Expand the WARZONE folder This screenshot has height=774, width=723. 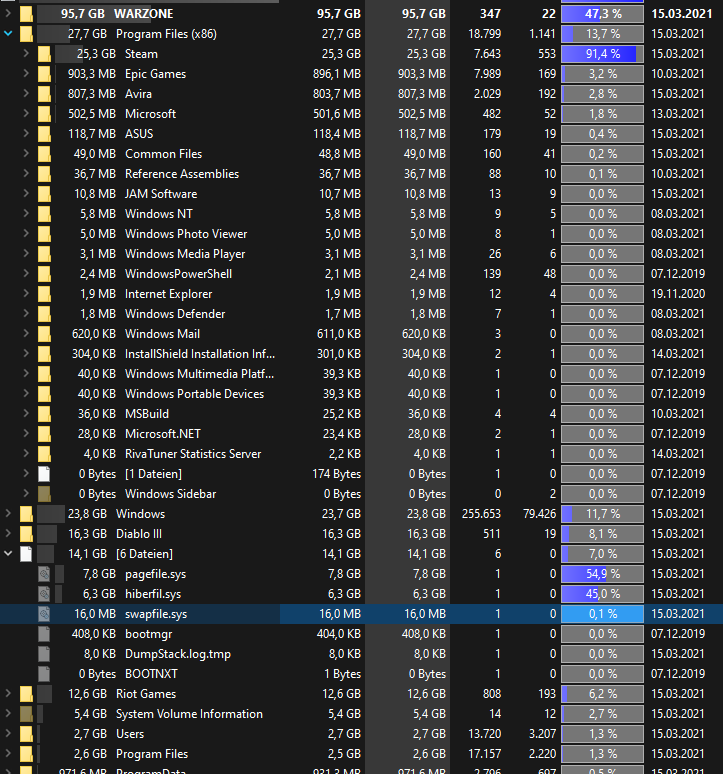[8, 14]
